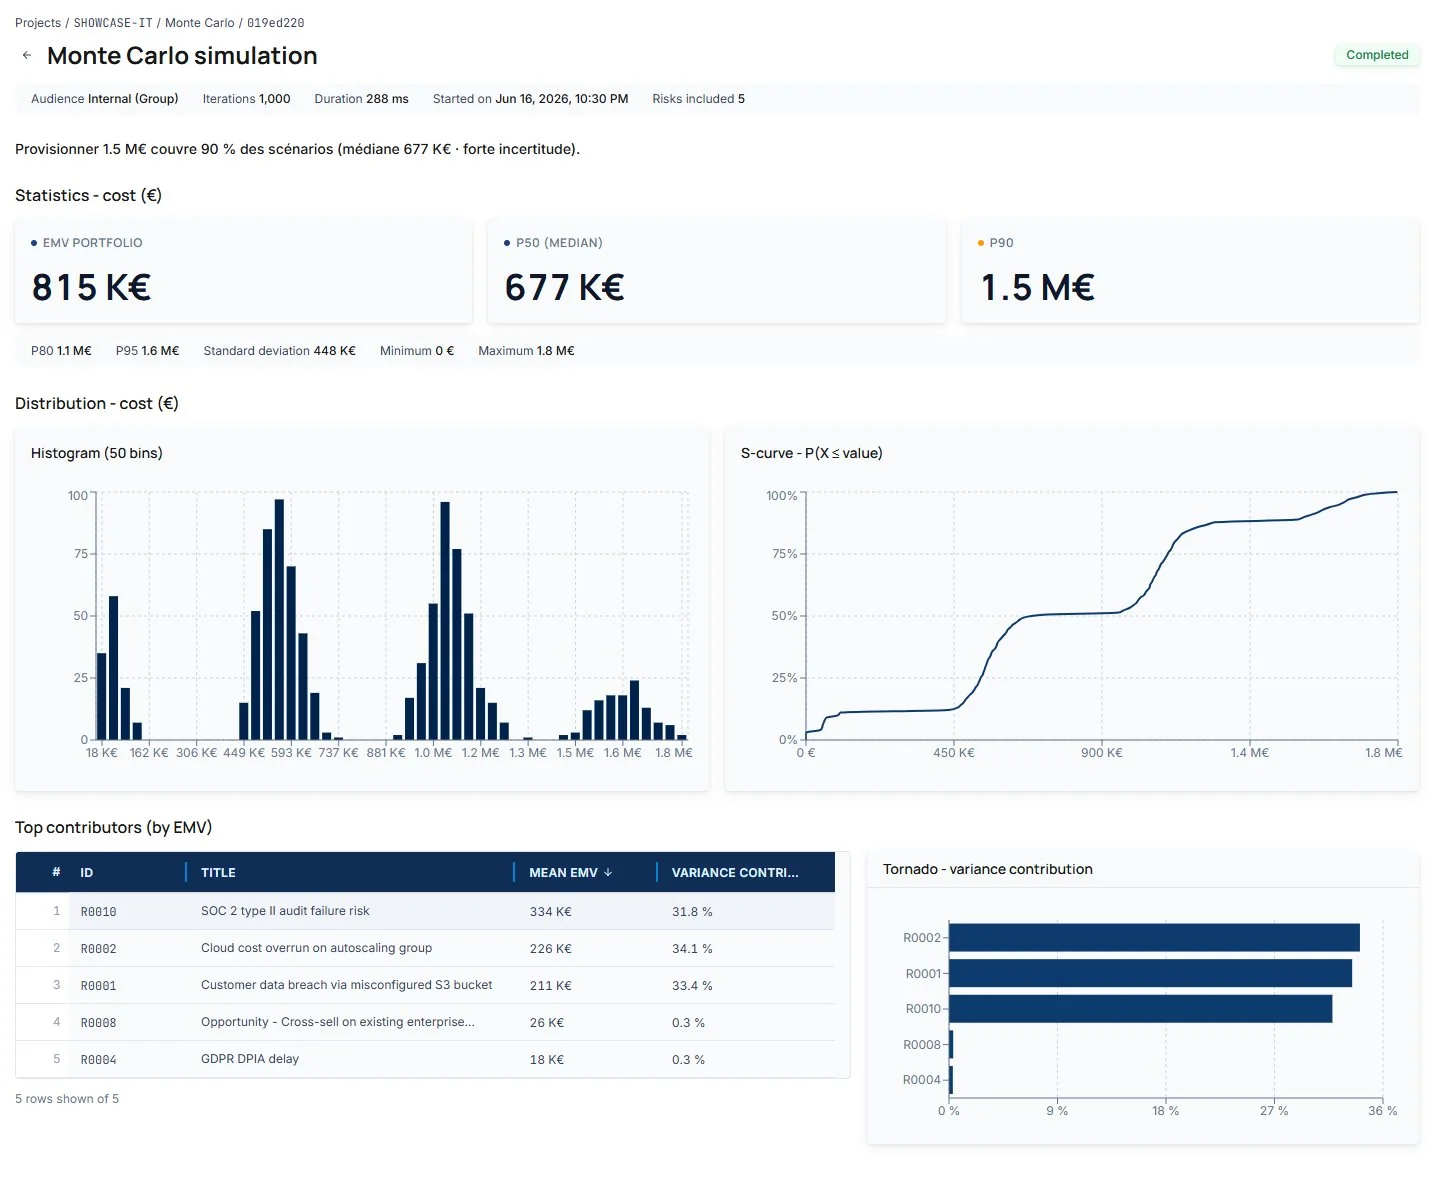1438x1195 pixels.
Task: Open the GDPR DPIA delay row
Action: coord(425,1059)
